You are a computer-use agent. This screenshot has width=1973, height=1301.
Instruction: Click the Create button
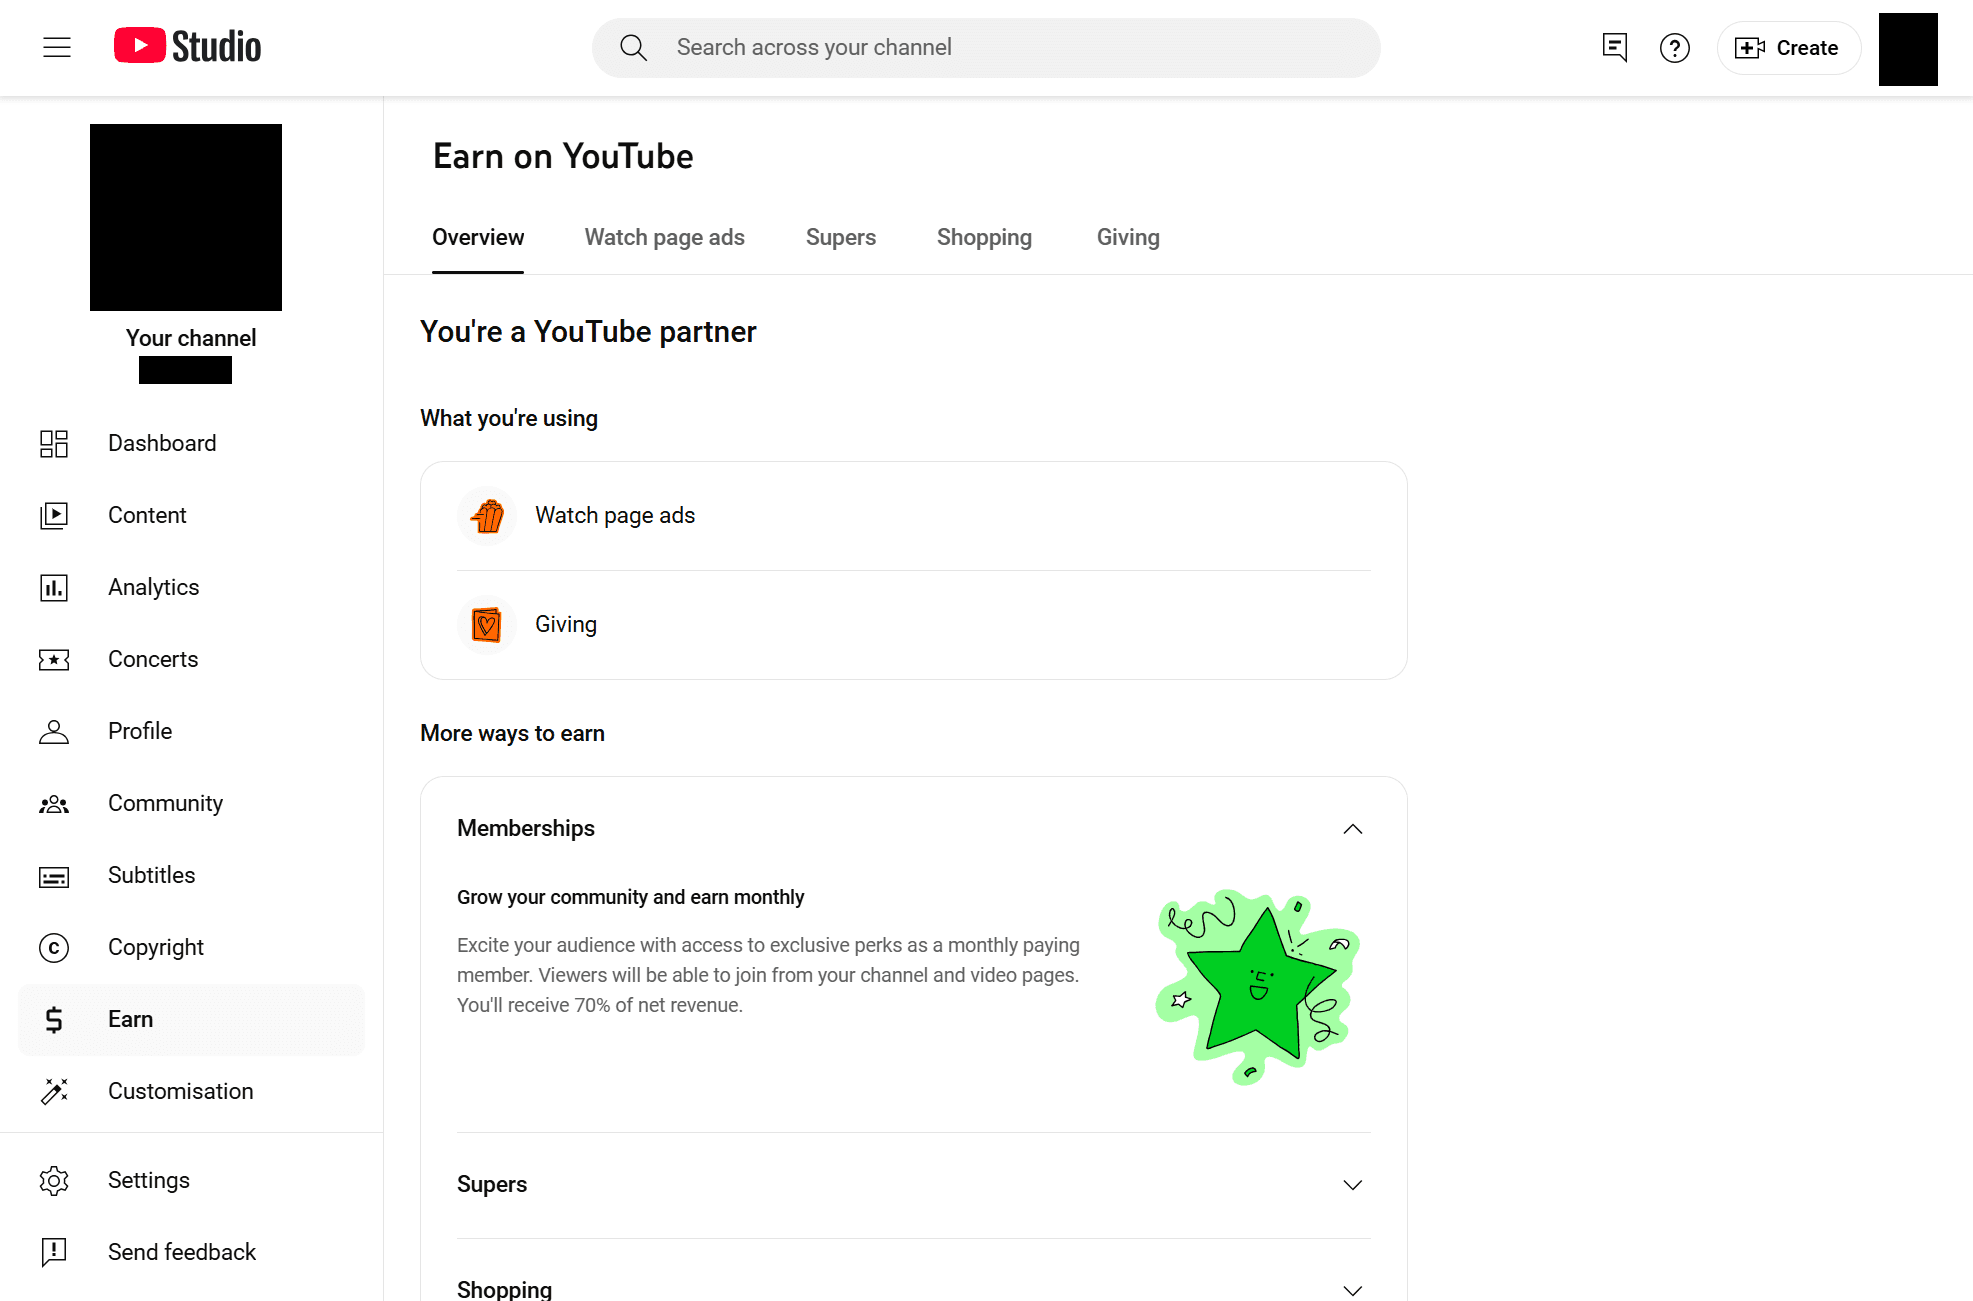[1788, 47]
